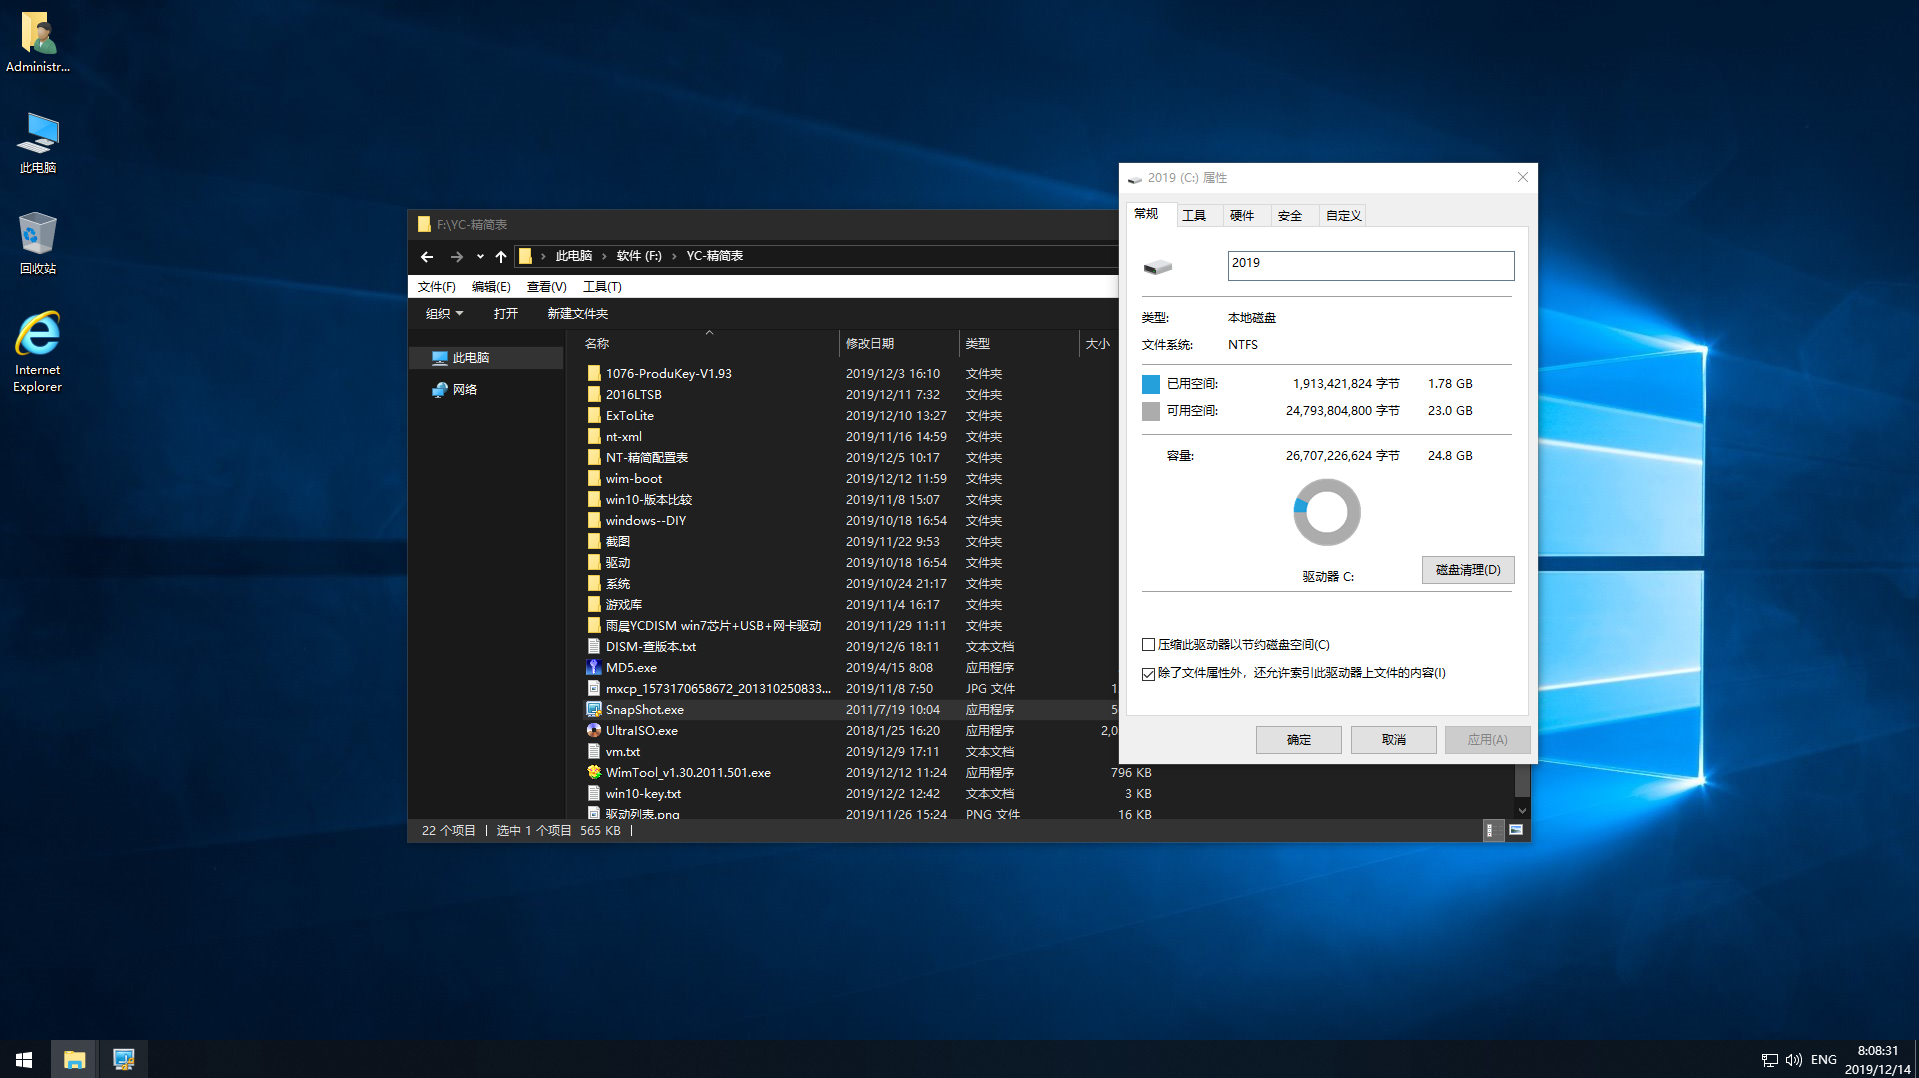Open the 查看(V) menu
Screen dimensions: 1919x1078
tap(546, 286)
